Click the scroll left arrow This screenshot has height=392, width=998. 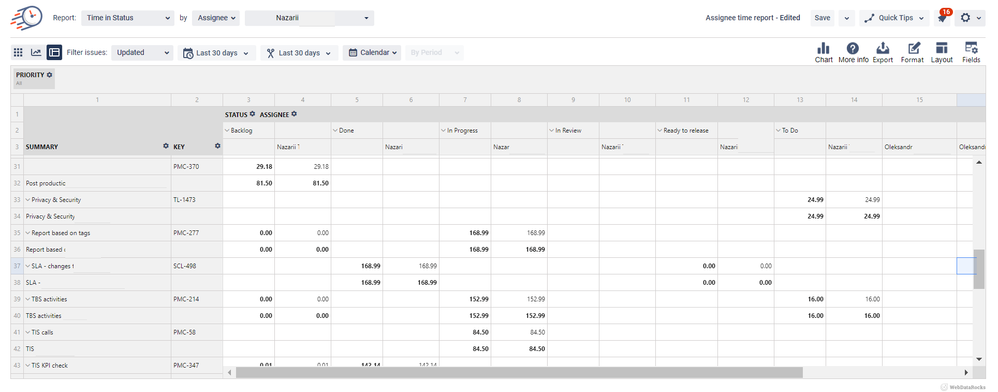pos(230,372)
